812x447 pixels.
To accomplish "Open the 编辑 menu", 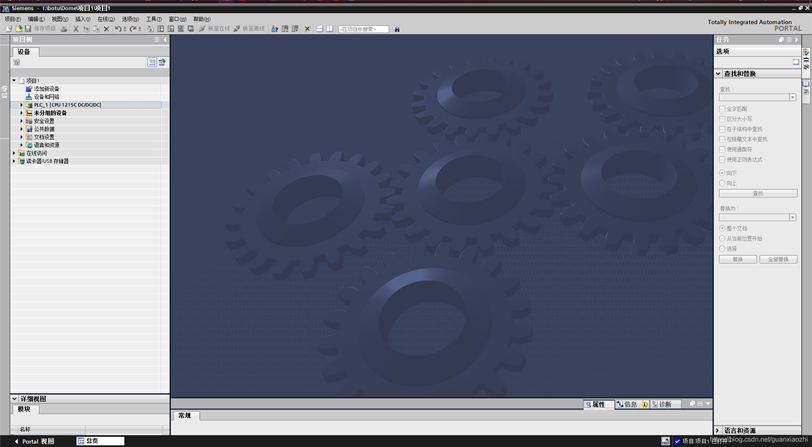I will (x=36, y=19).
